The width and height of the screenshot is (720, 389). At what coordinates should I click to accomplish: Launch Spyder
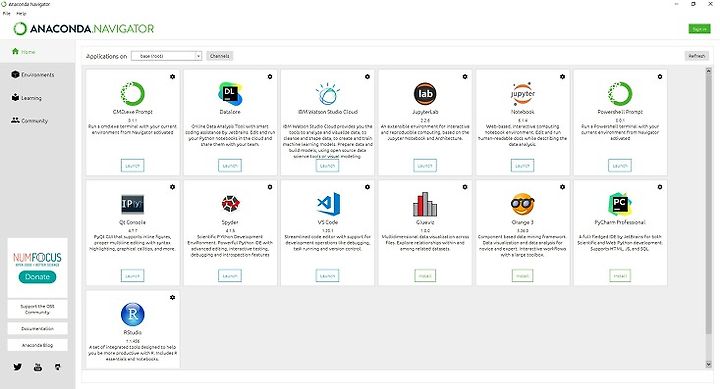pos(230,276)
